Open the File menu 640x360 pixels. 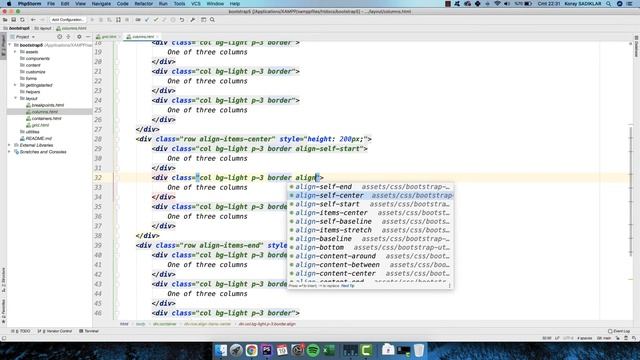pos(51,4)
